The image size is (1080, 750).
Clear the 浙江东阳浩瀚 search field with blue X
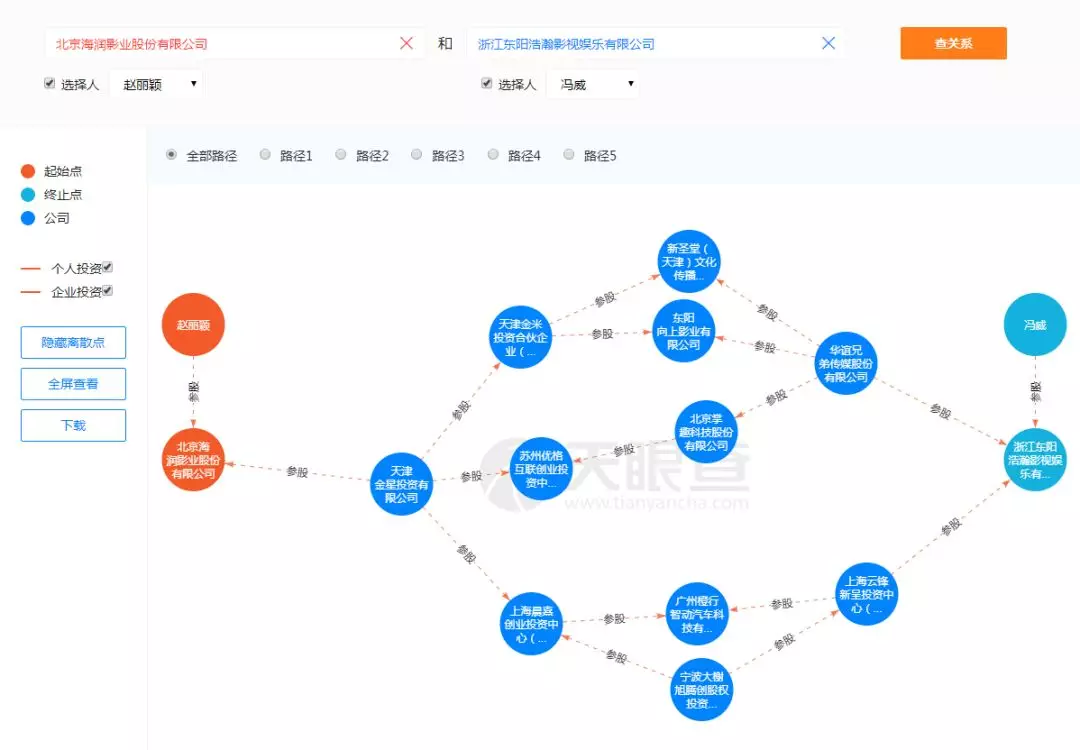coord(828,43)
